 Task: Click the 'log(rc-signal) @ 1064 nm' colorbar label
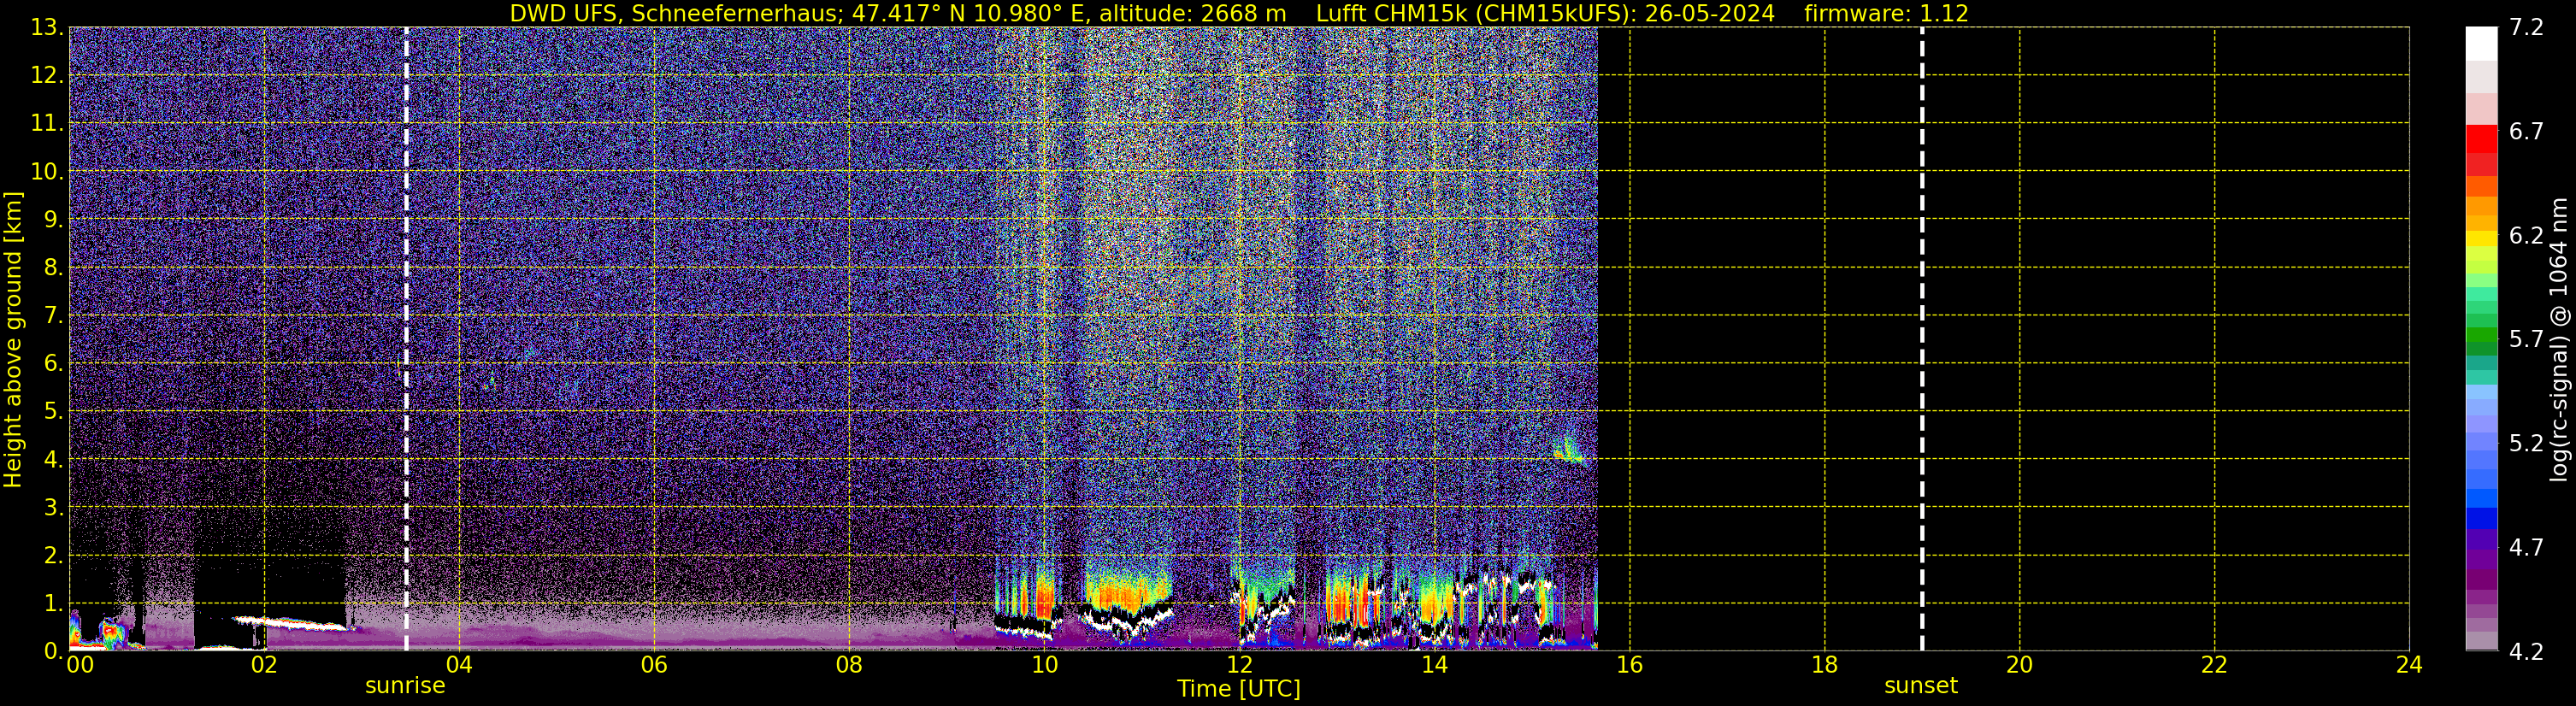tap(2559, 339)
